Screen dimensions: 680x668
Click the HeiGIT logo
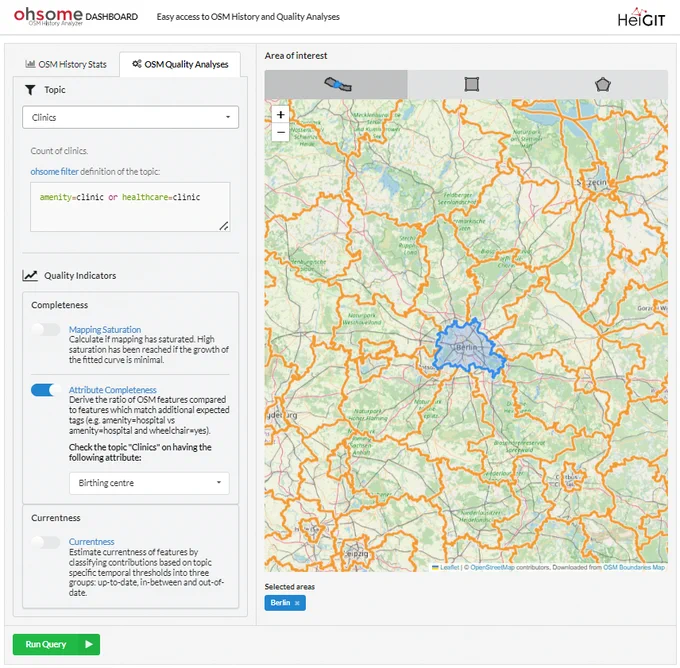641,18
